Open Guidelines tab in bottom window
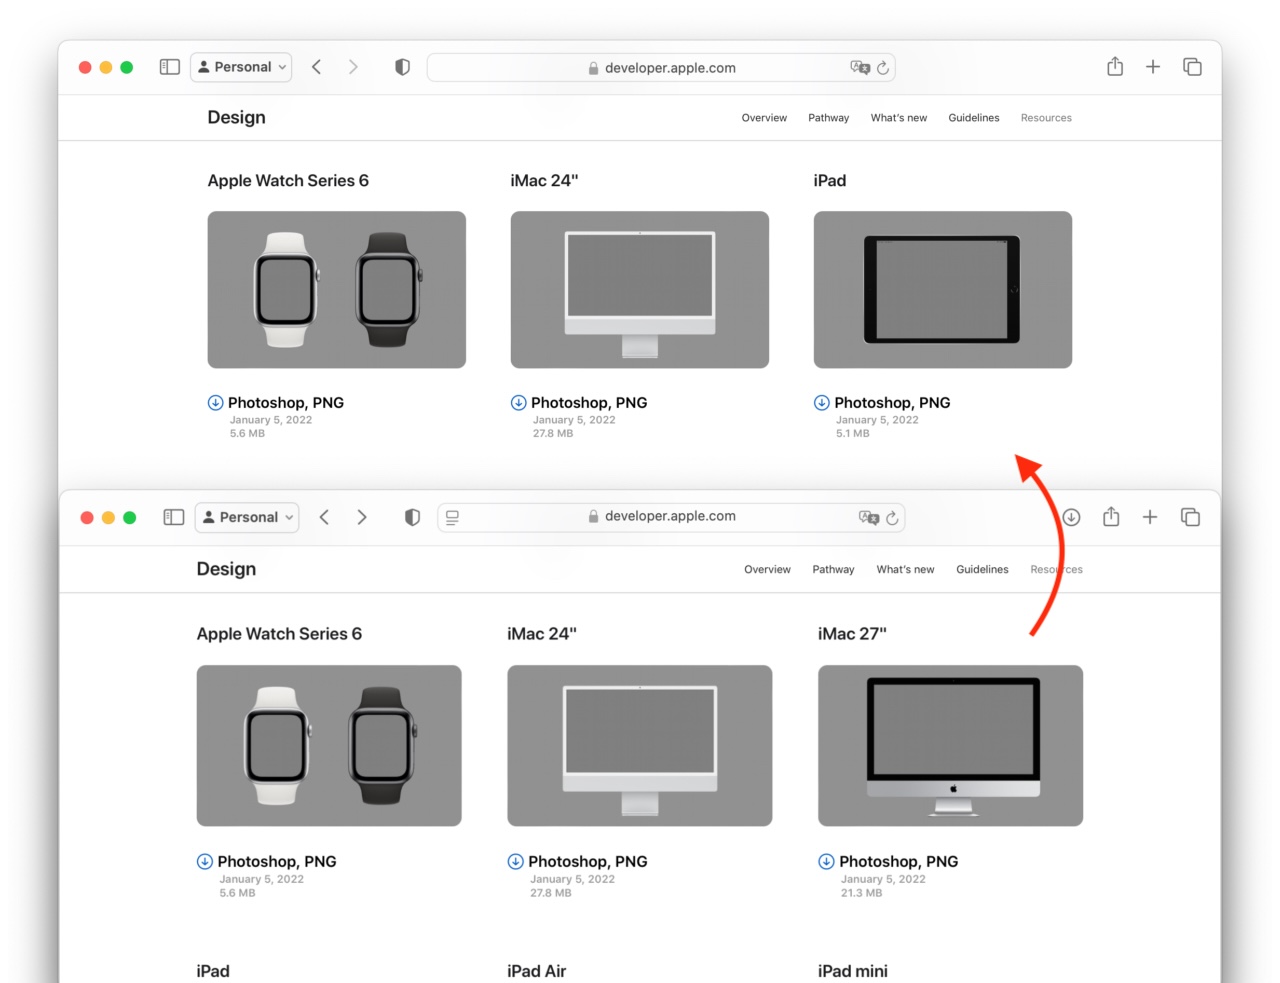Image resolution: width=1280 pixels, height=983 pixels. [982, 570]
